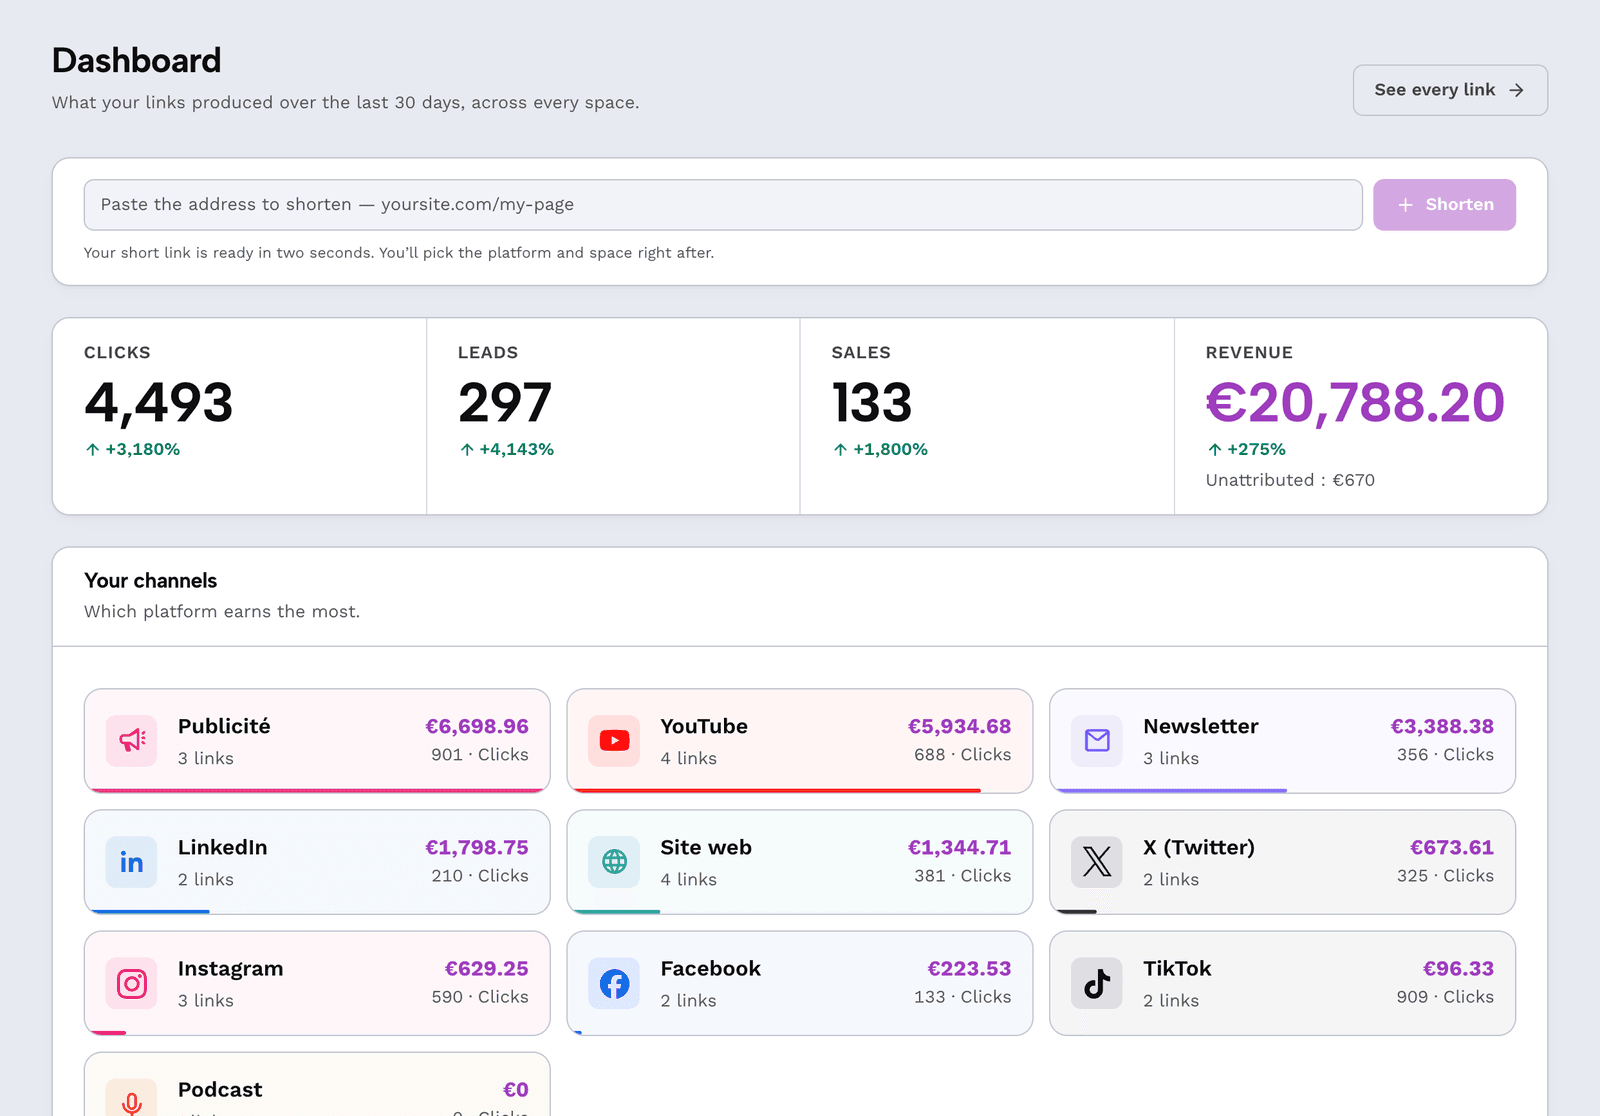Click the 909 · Clicks TikTok value
The height and width of the screenshot is (1116, 1600).
click(x=1445, y=997)
